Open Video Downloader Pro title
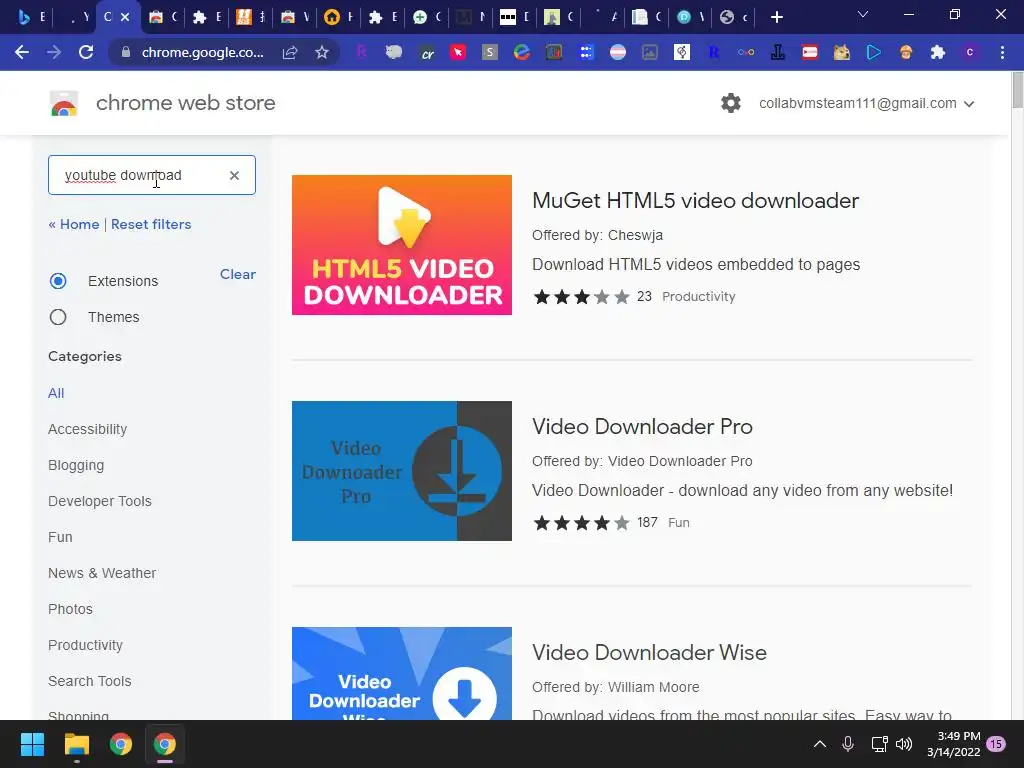Screen dimensions: 1024x768 [643, 426]
